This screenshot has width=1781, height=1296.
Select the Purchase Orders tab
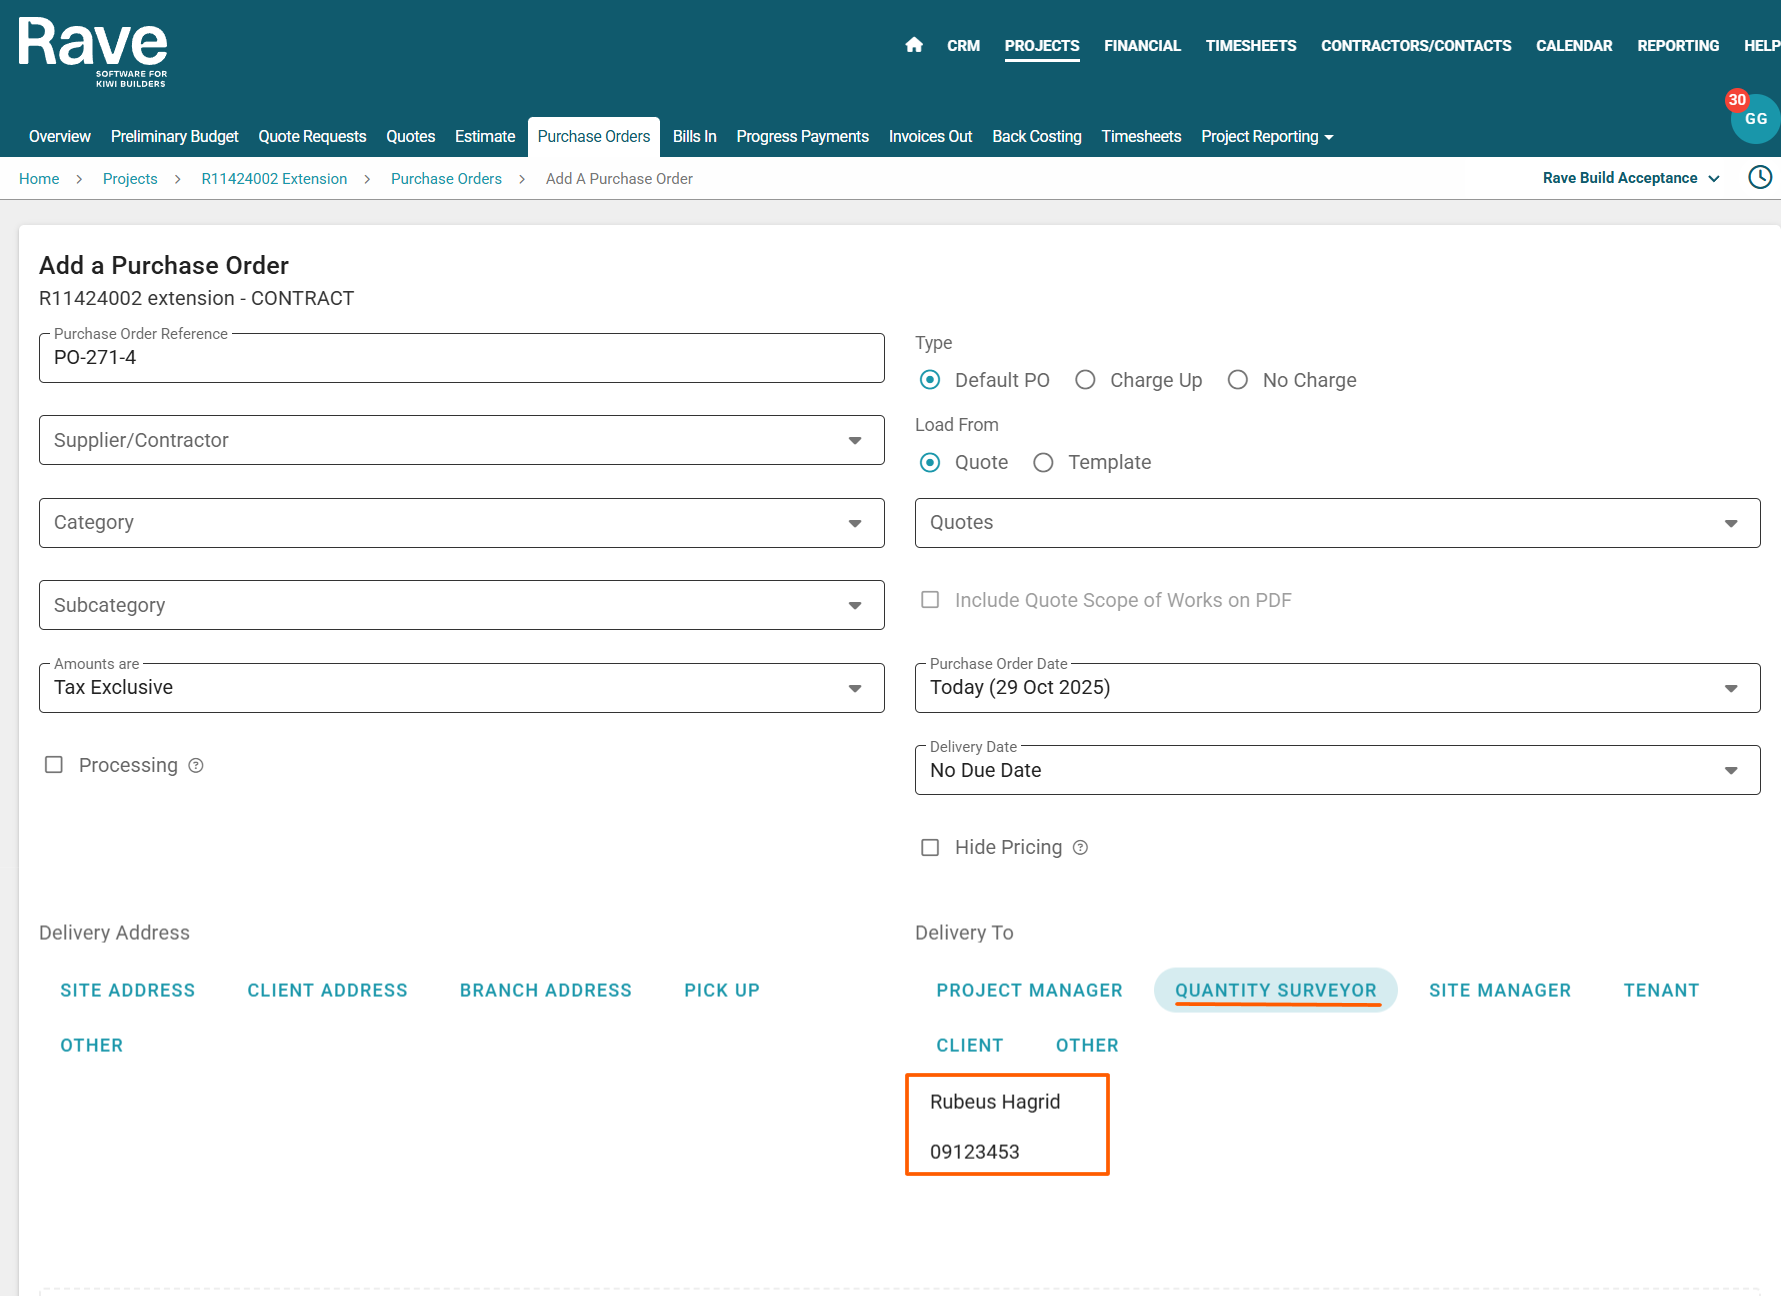tap(594, 137)
